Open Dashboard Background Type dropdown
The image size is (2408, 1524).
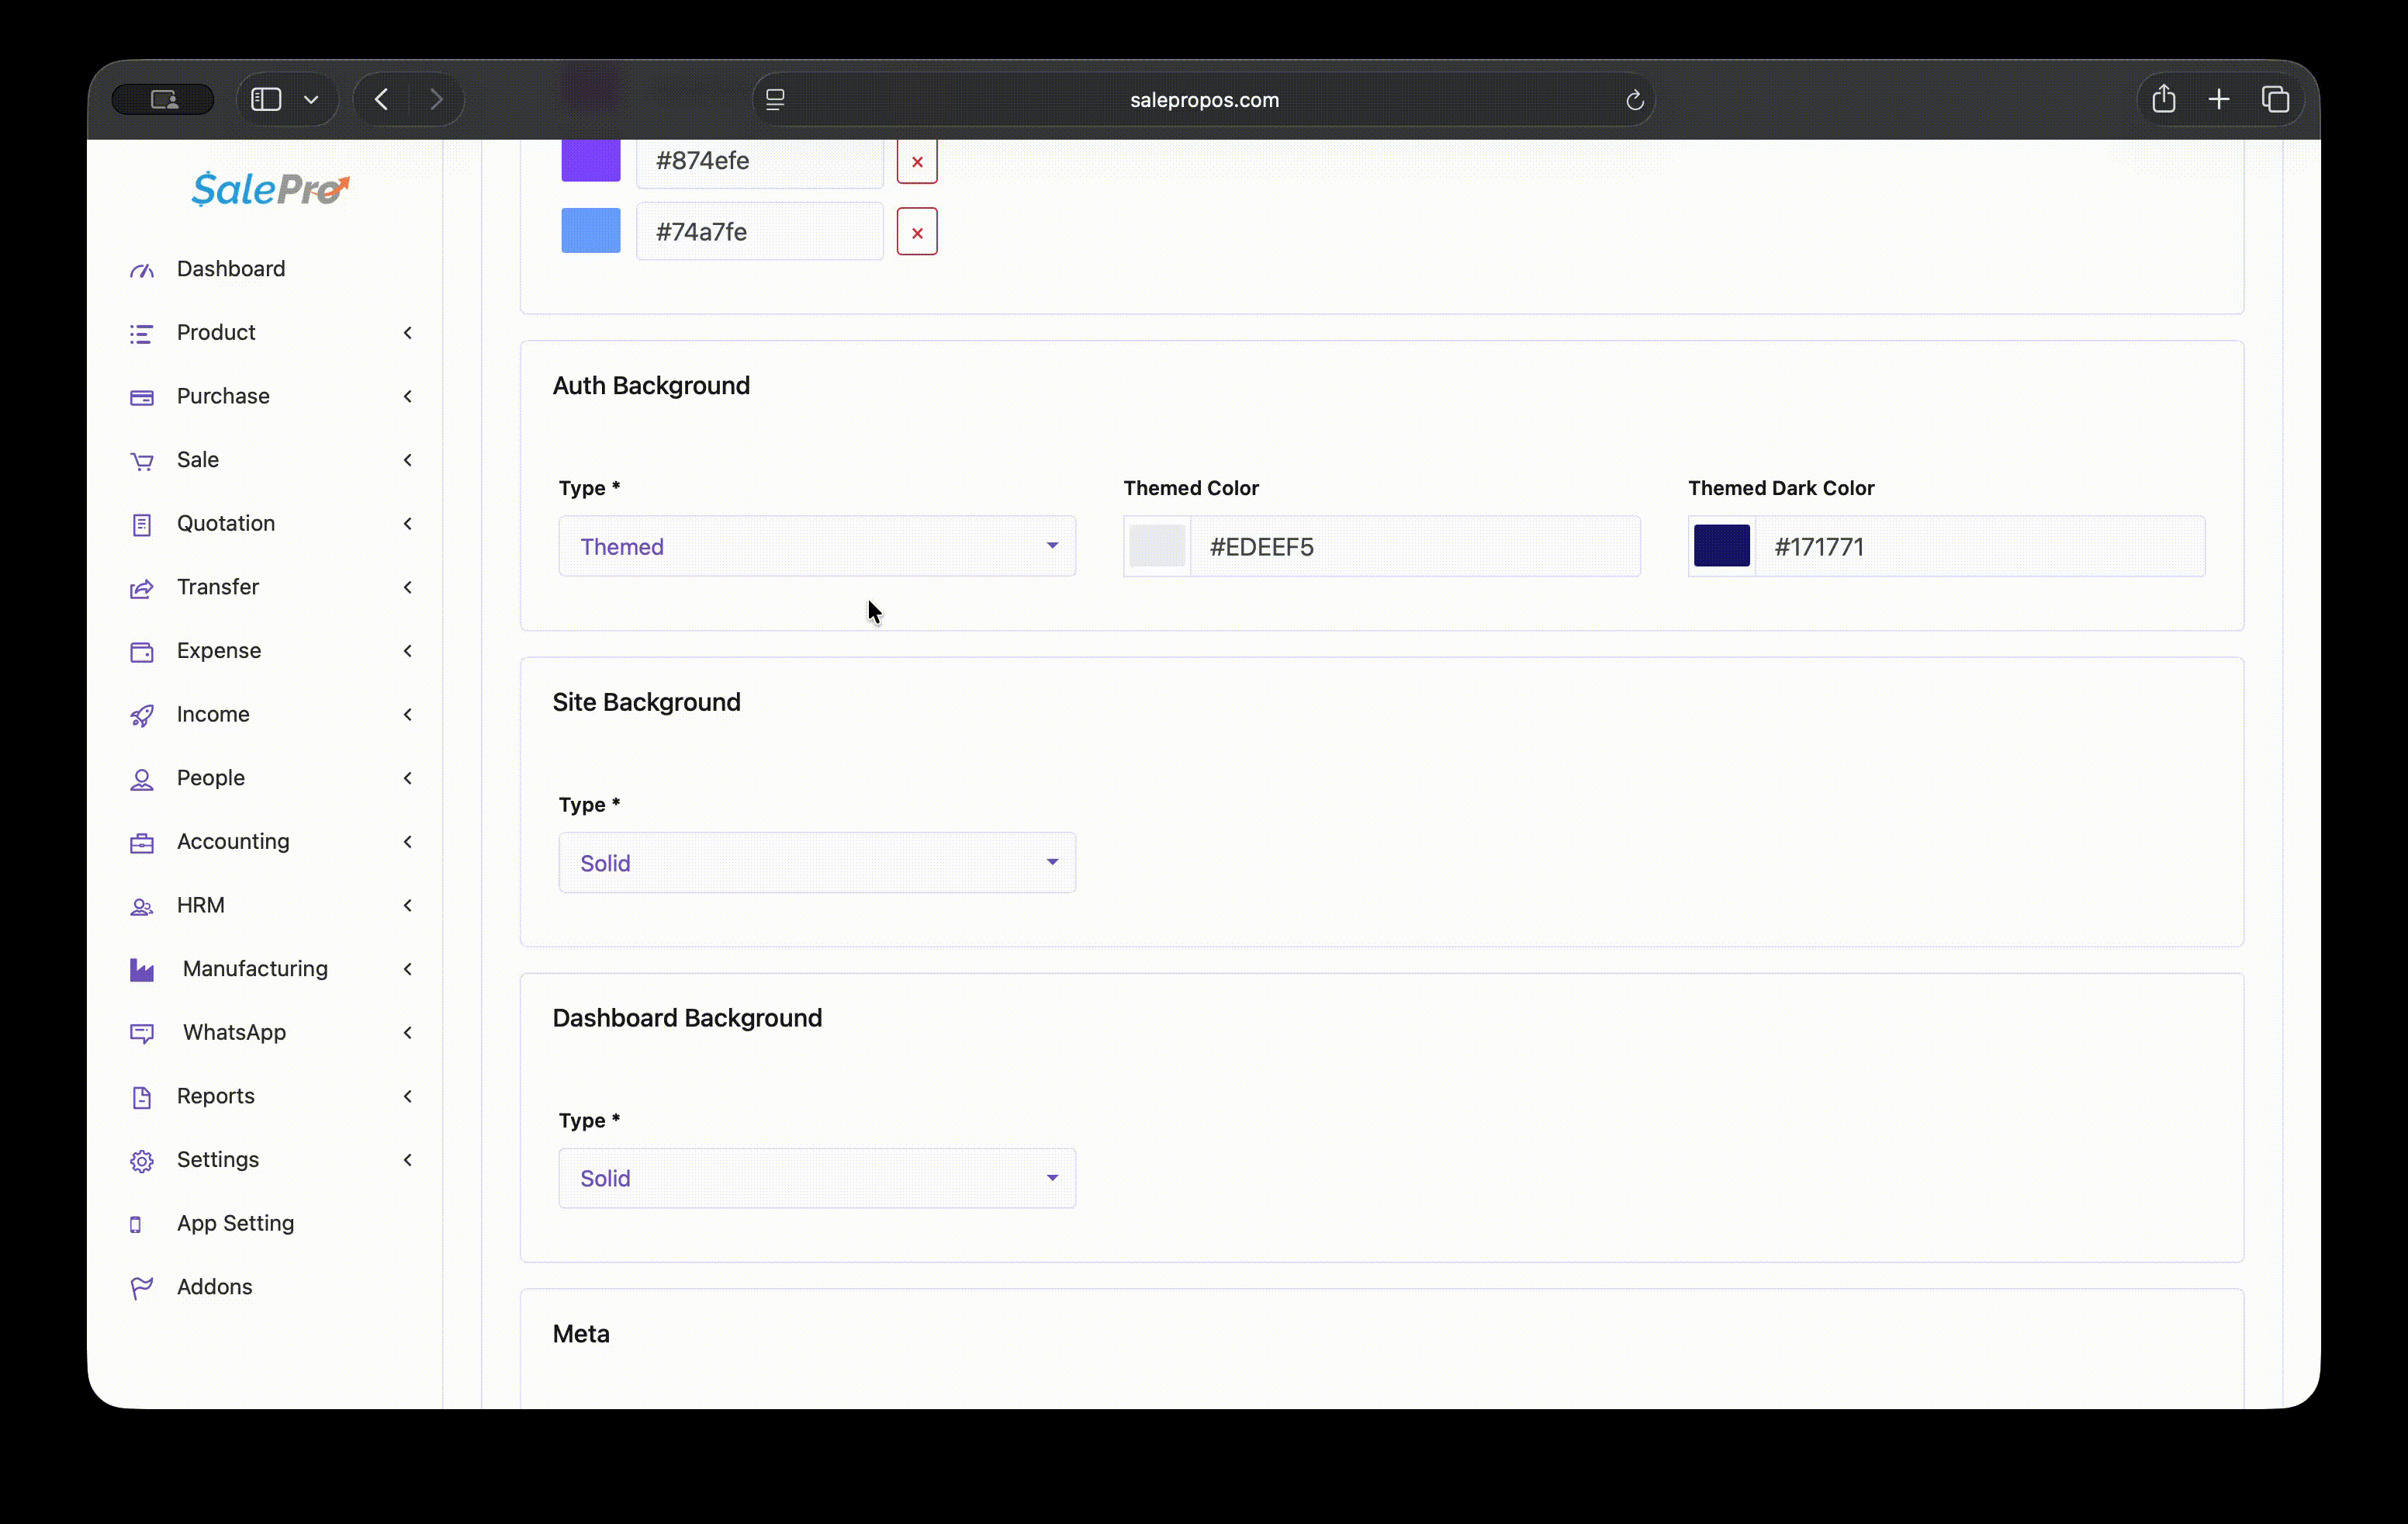(816, 1178)
